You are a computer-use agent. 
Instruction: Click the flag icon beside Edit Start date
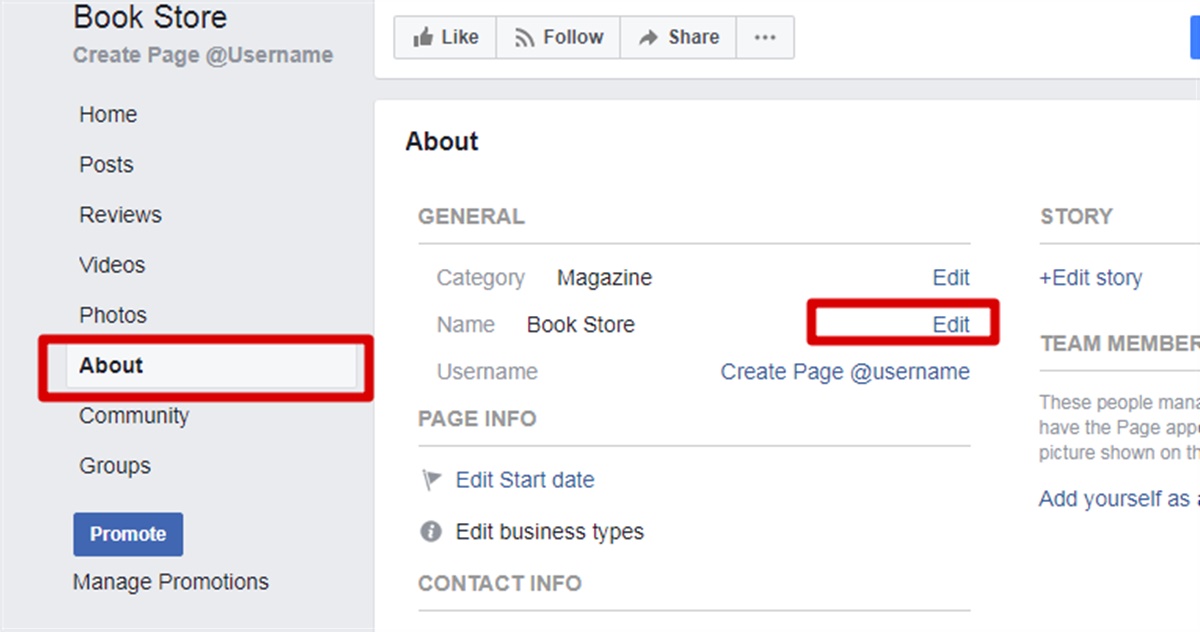pos(431,481)
